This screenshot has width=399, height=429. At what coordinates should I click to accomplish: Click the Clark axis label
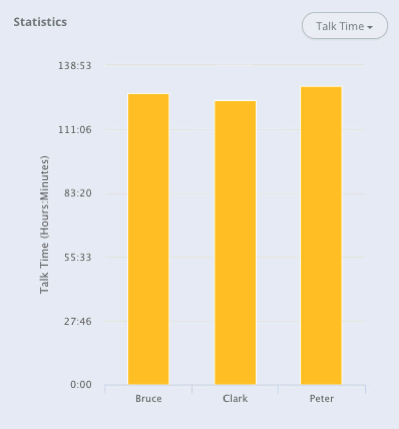pos(235,399)
